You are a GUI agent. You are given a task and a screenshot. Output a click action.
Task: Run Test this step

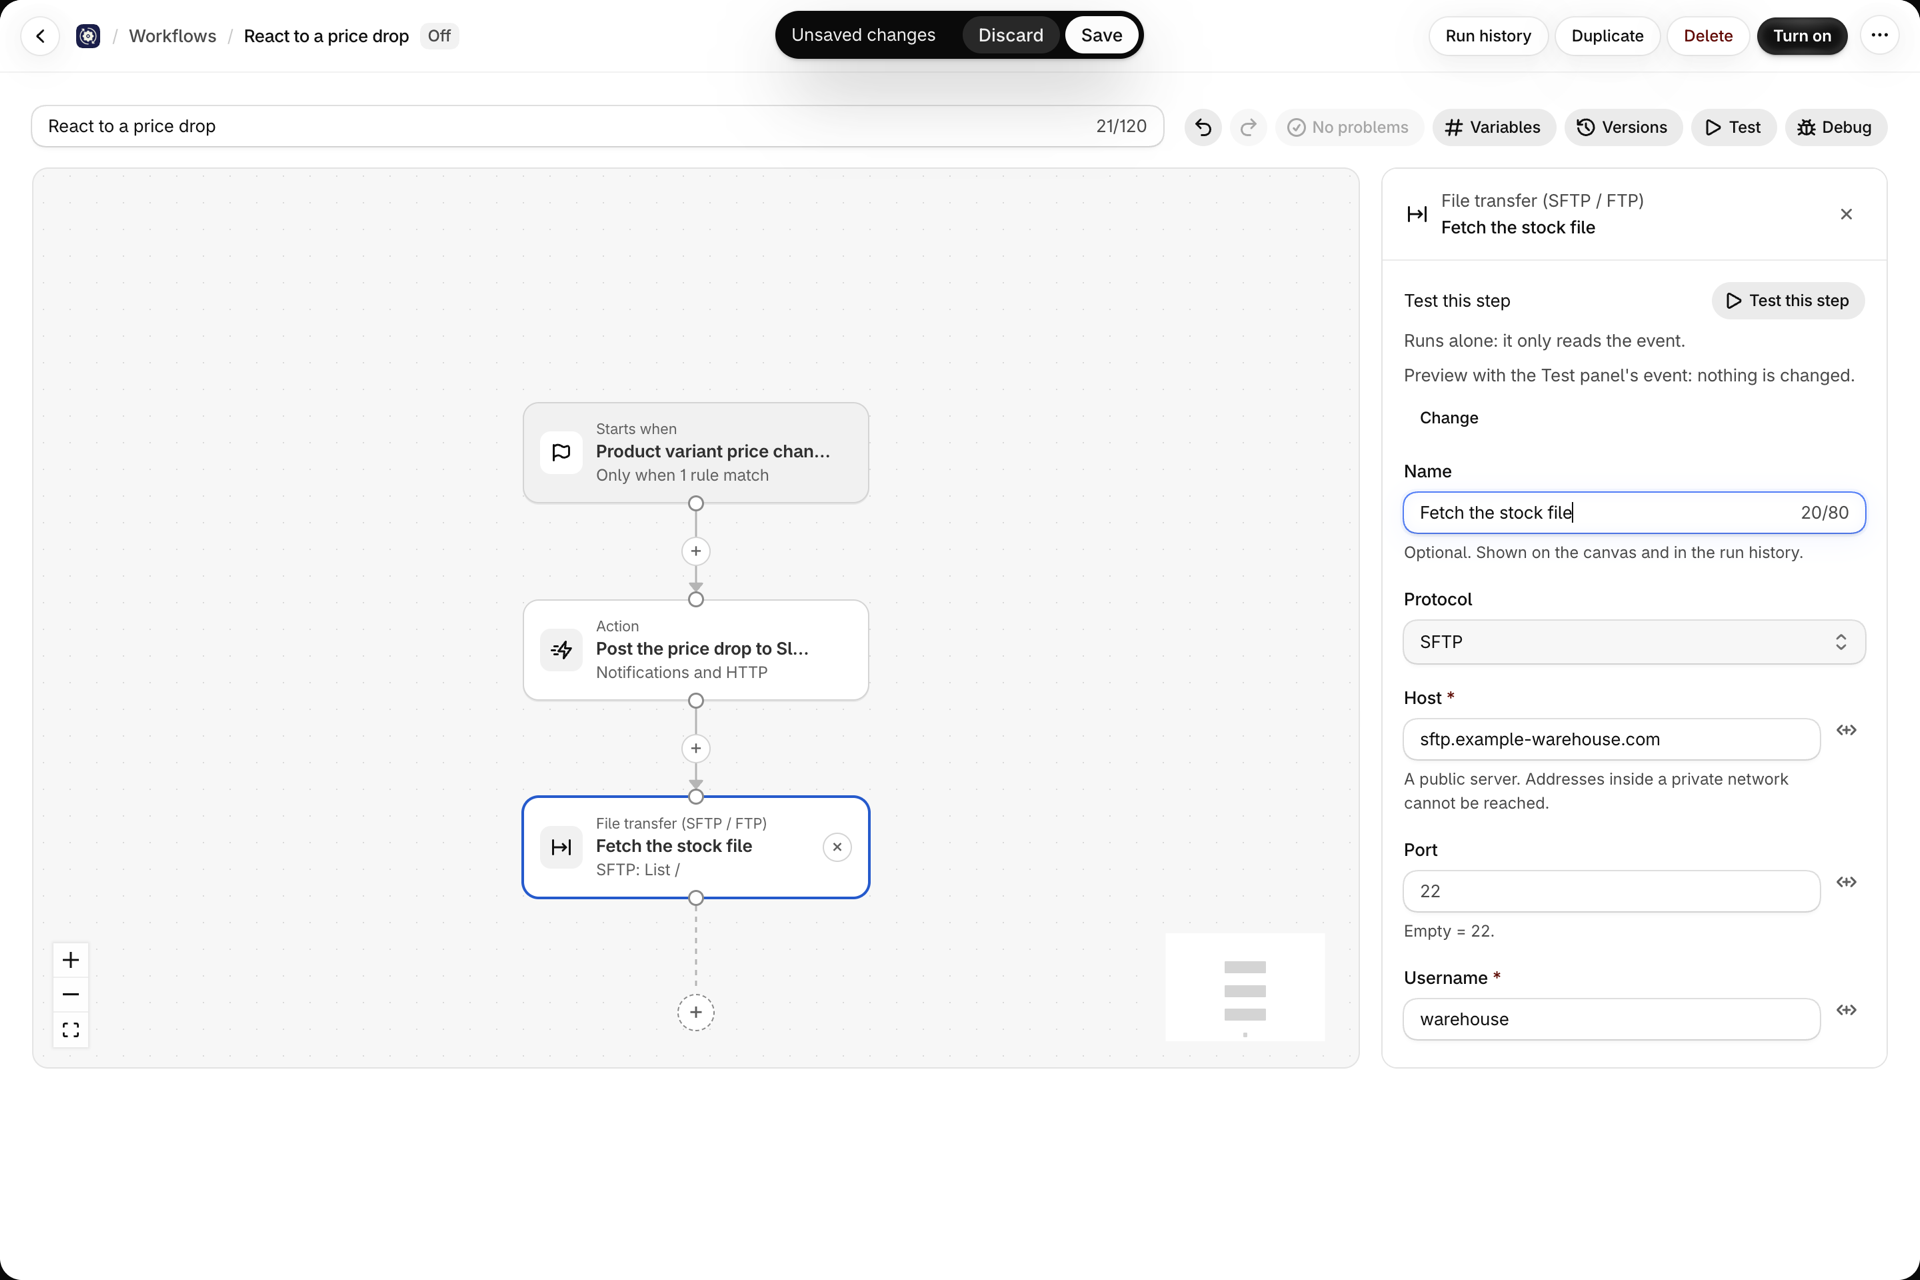click(x=1788, y=301)
